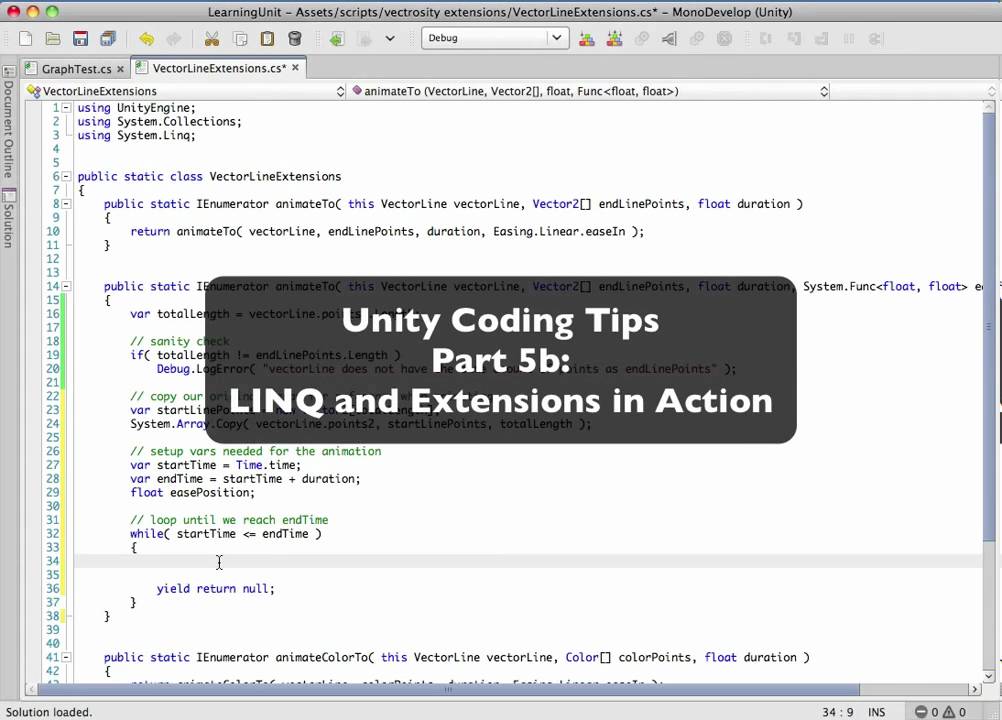Click the 34 : 9 cursor position indicator
Image resolution: width=1002 pixels, height=720 pixels.
838,712
